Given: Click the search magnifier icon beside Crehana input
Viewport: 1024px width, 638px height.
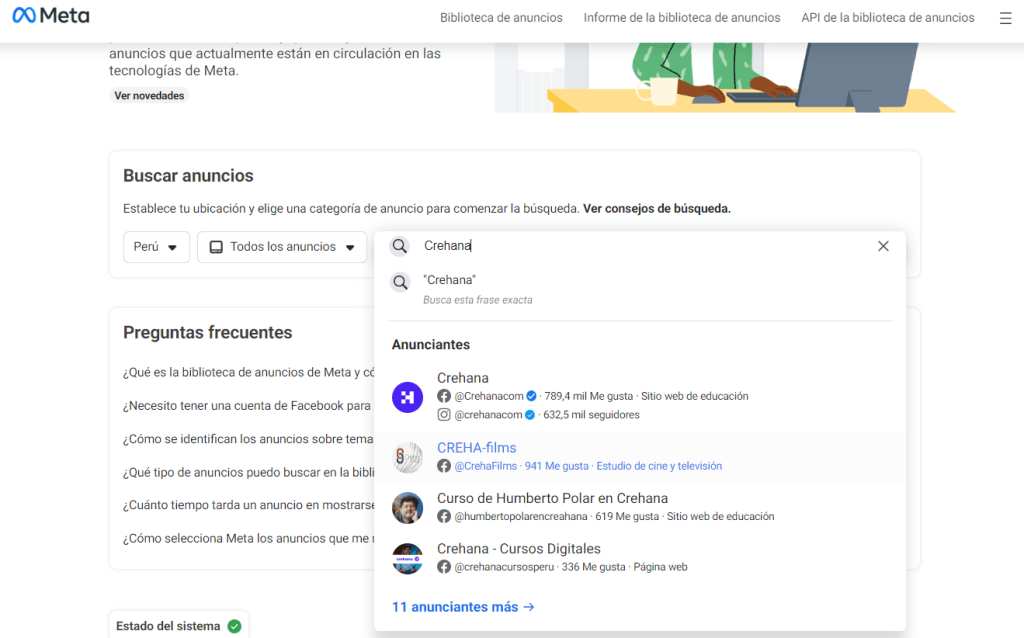Looking at the screenshot, I should pos(400,246).
